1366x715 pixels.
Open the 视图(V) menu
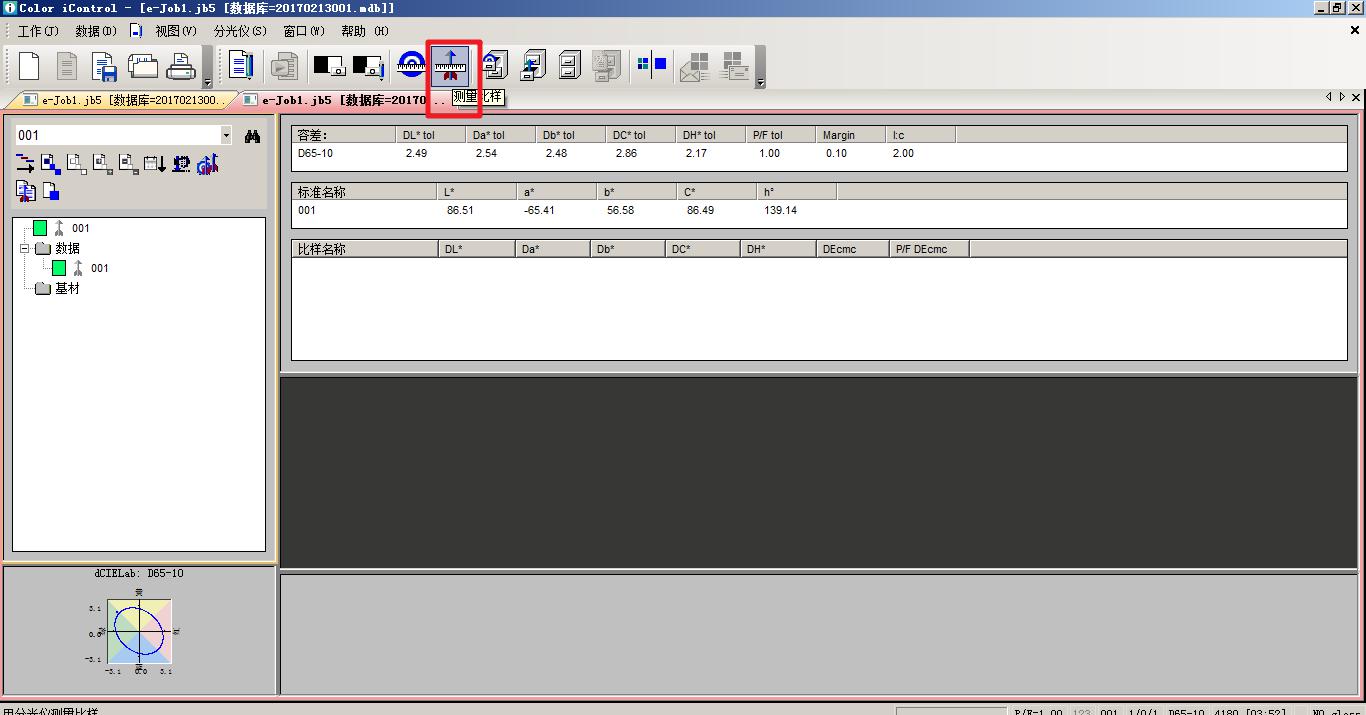point(175,31)
